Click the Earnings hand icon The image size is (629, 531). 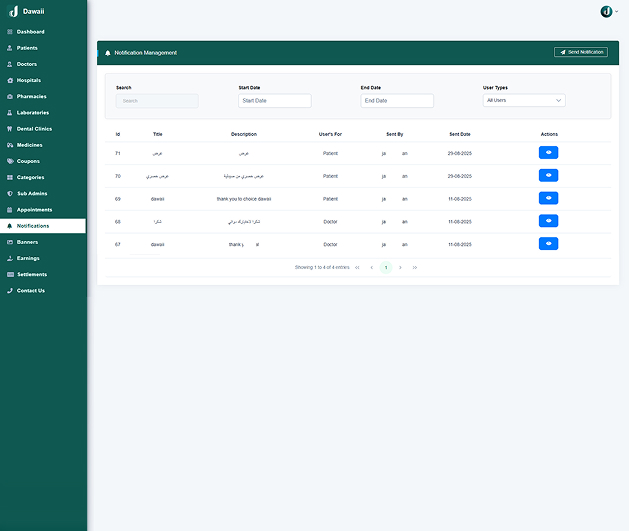pyautogui.click(x=10, y=258)
